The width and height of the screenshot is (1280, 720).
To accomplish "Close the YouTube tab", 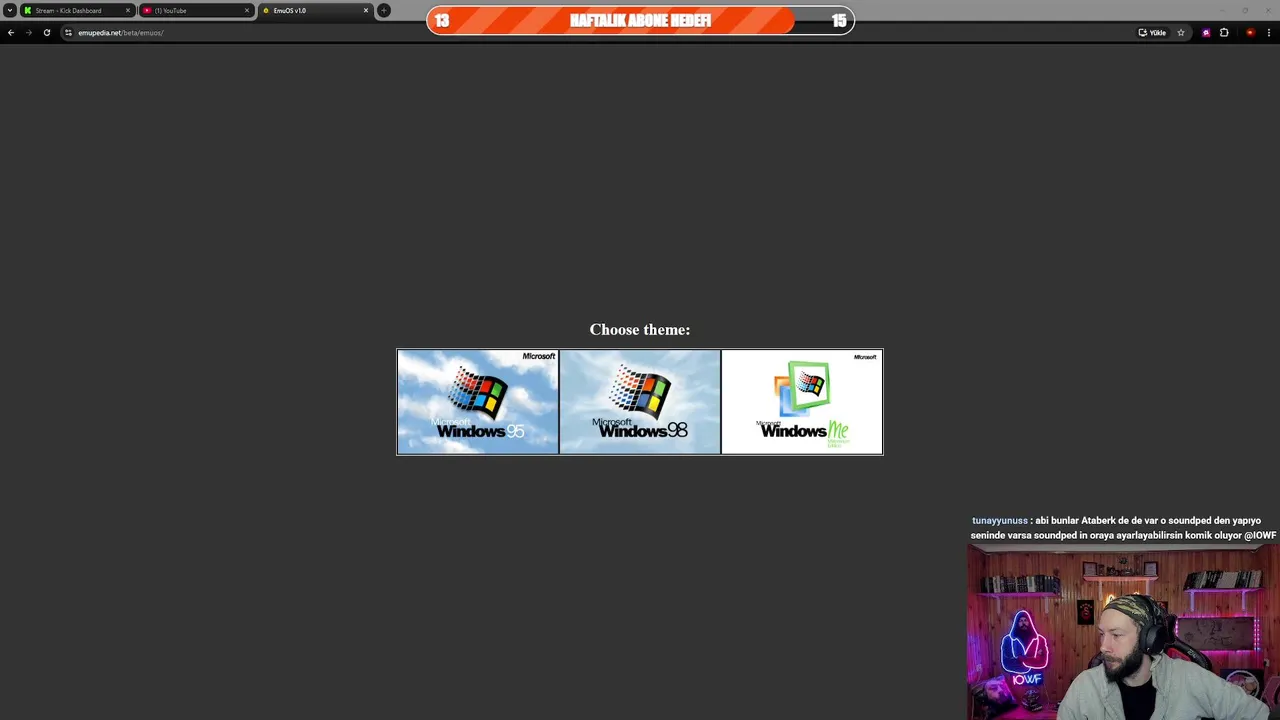I will (247, 11).
